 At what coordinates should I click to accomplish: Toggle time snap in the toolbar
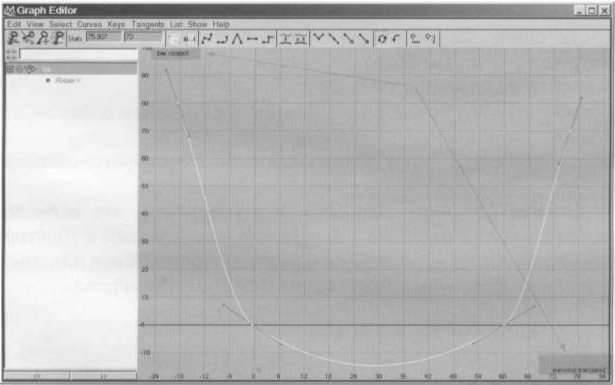pos(286,39)
